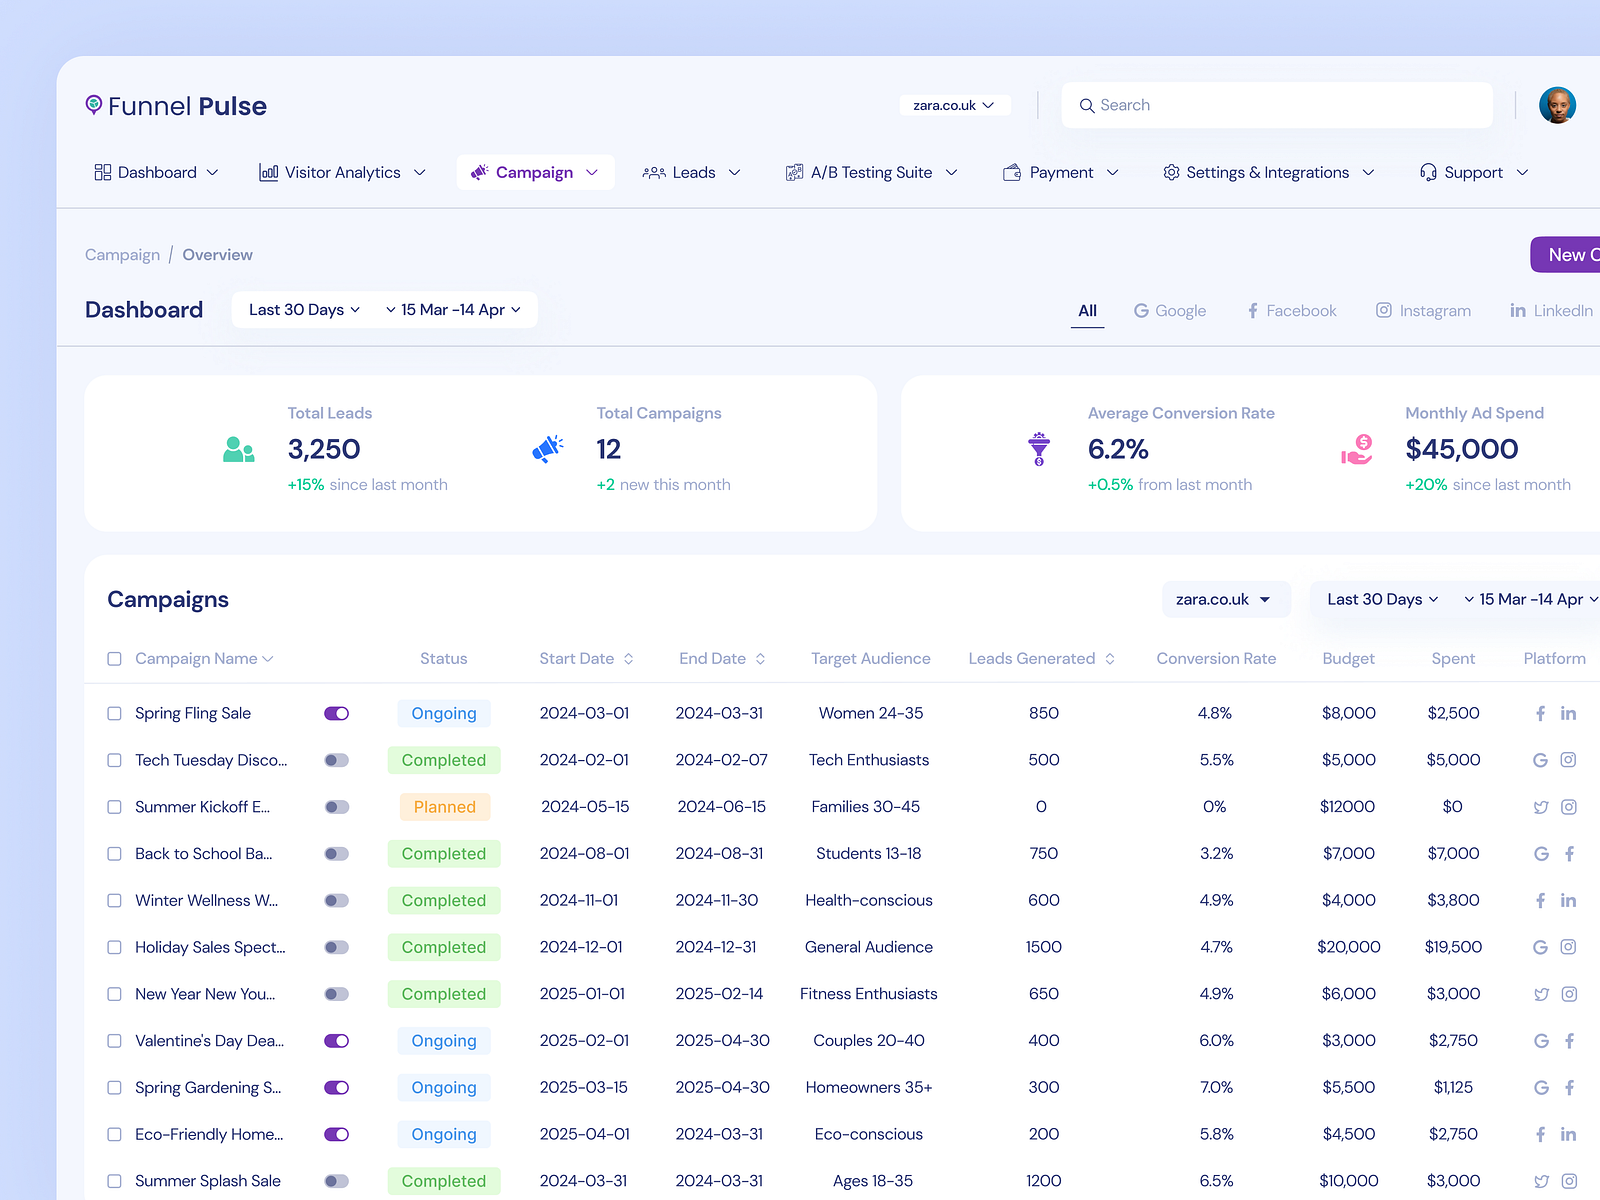Screen dimensions: 1600x1200
Task: Select the Instagram platform filter icon
Action: [1386, 310]
